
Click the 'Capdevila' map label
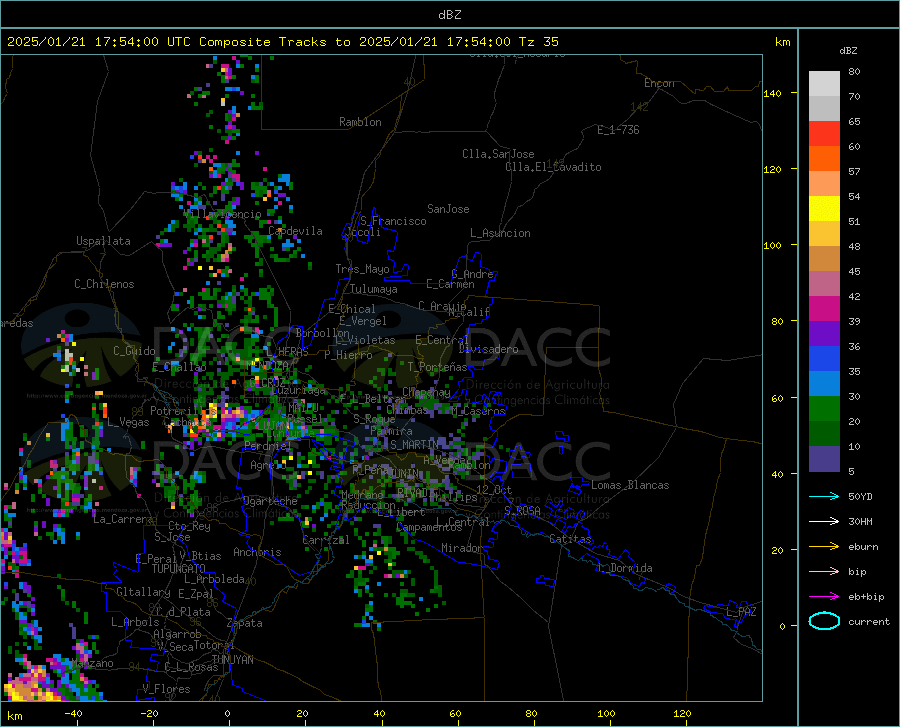295,231
